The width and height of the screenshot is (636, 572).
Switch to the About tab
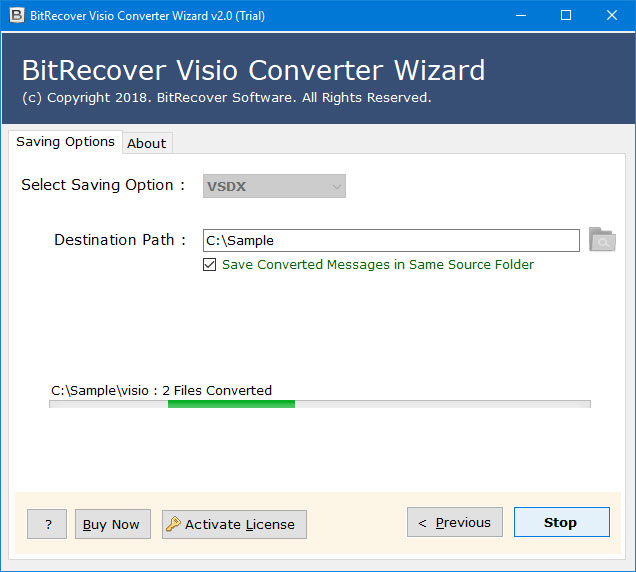pyautogui.click(x=147, y=143)
